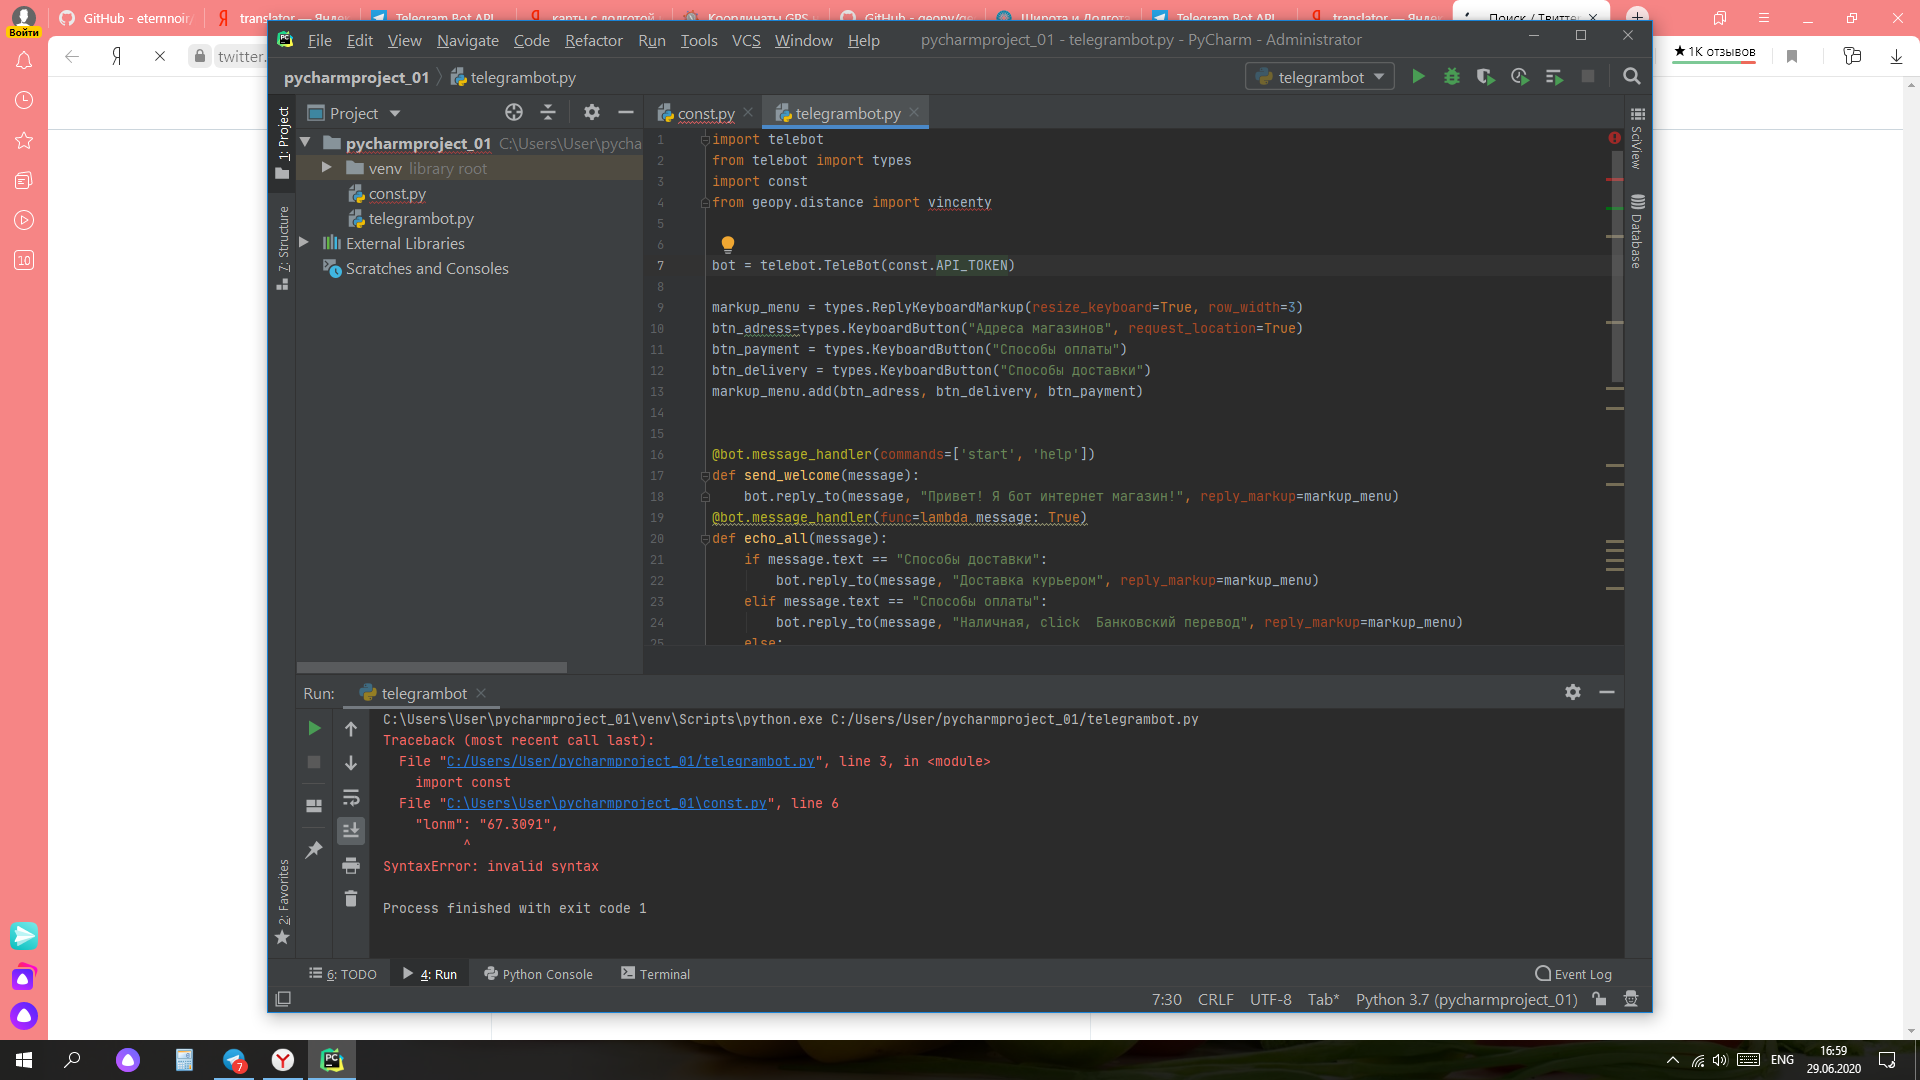Open the File menu
The width and height of the screenshot is (1920, 1080).
(320, 40)
